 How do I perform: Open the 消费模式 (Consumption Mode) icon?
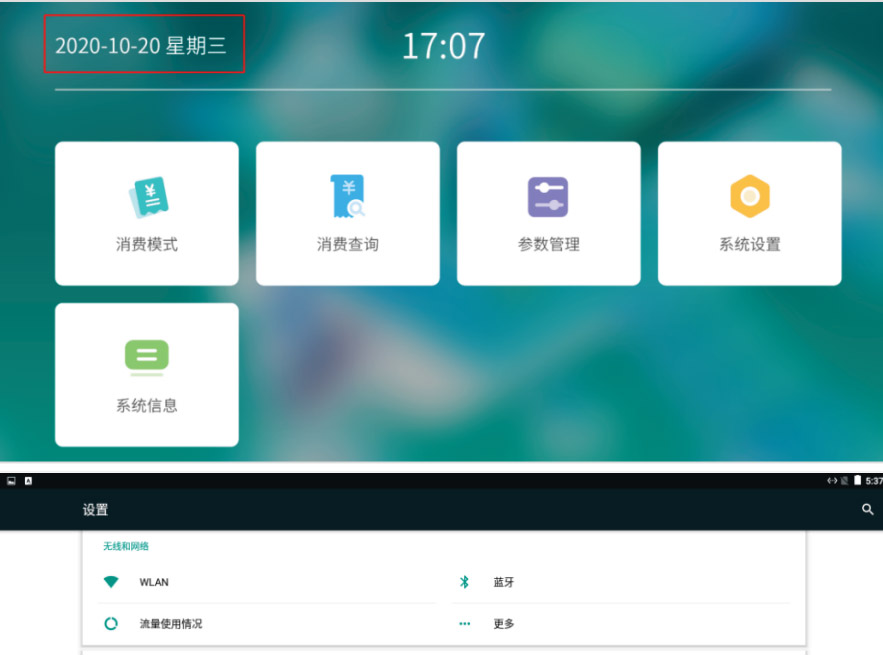coord(146,196)
